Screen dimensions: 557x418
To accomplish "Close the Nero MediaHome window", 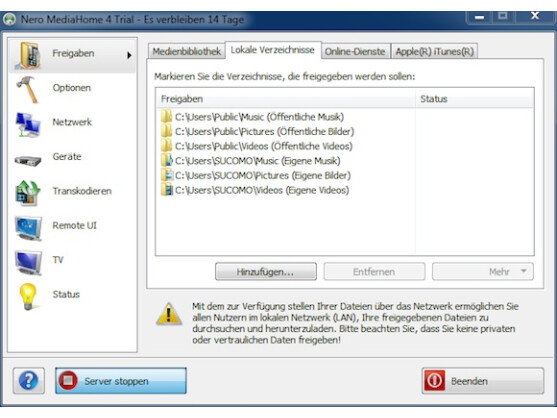I will point(535,16).
